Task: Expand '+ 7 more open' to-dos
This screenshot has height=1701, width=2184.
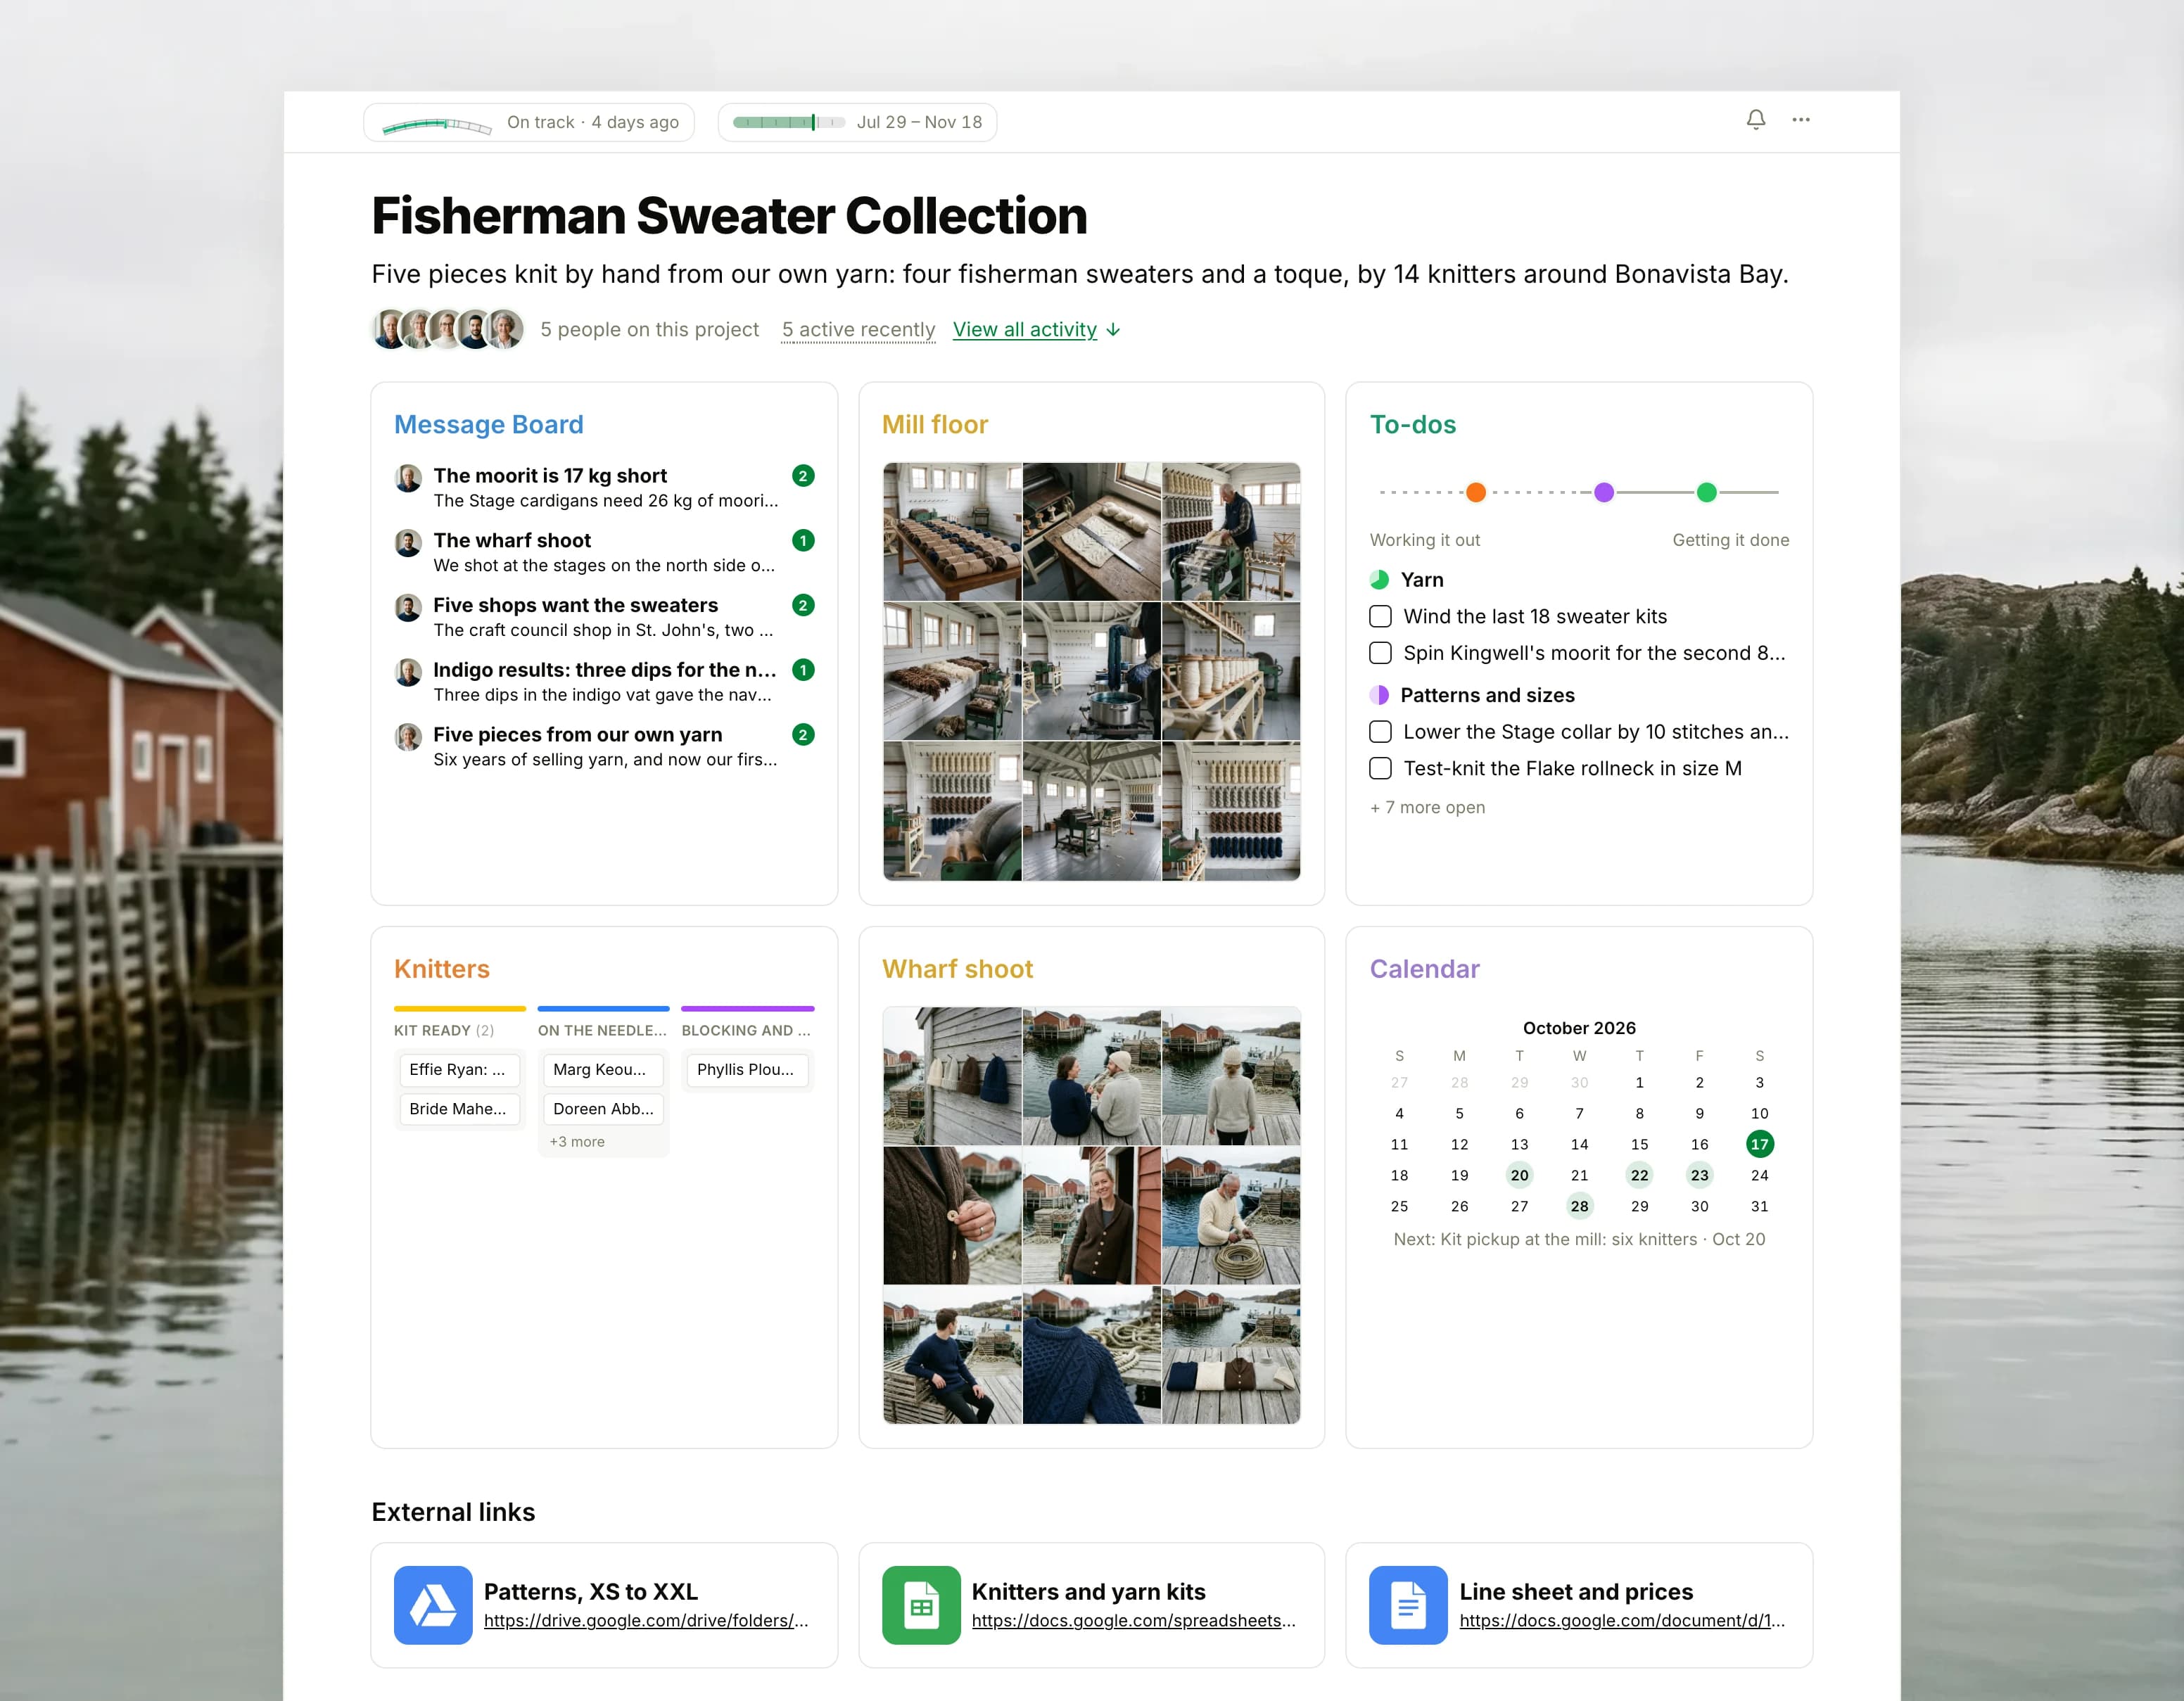Action: (x=1427, y=807)
